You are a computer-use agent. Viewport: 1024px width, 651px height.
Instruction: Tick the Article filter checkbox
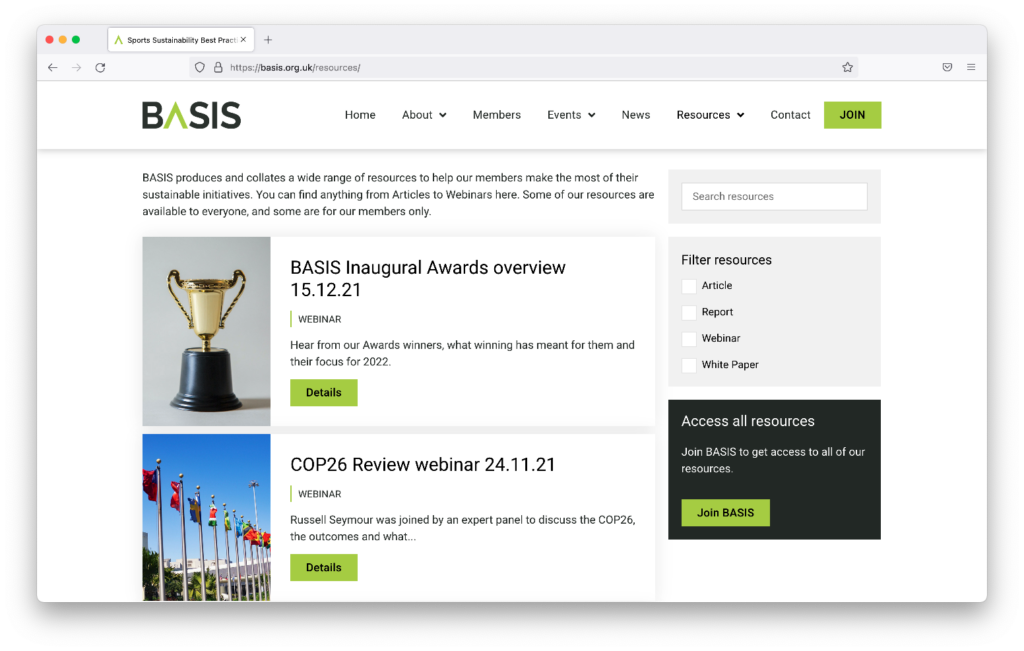(x=688, y=286)
